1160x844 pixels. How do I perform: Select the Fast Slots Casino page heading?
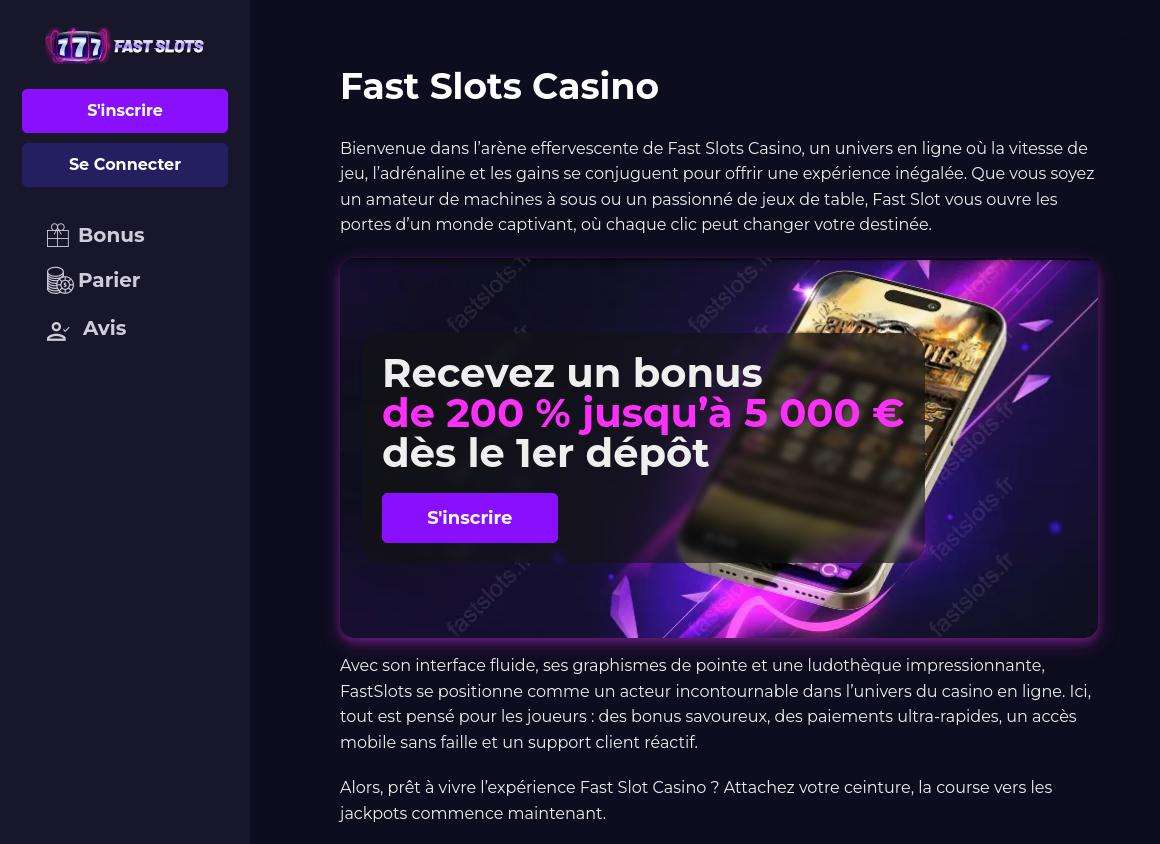click(x=499, y=86)
